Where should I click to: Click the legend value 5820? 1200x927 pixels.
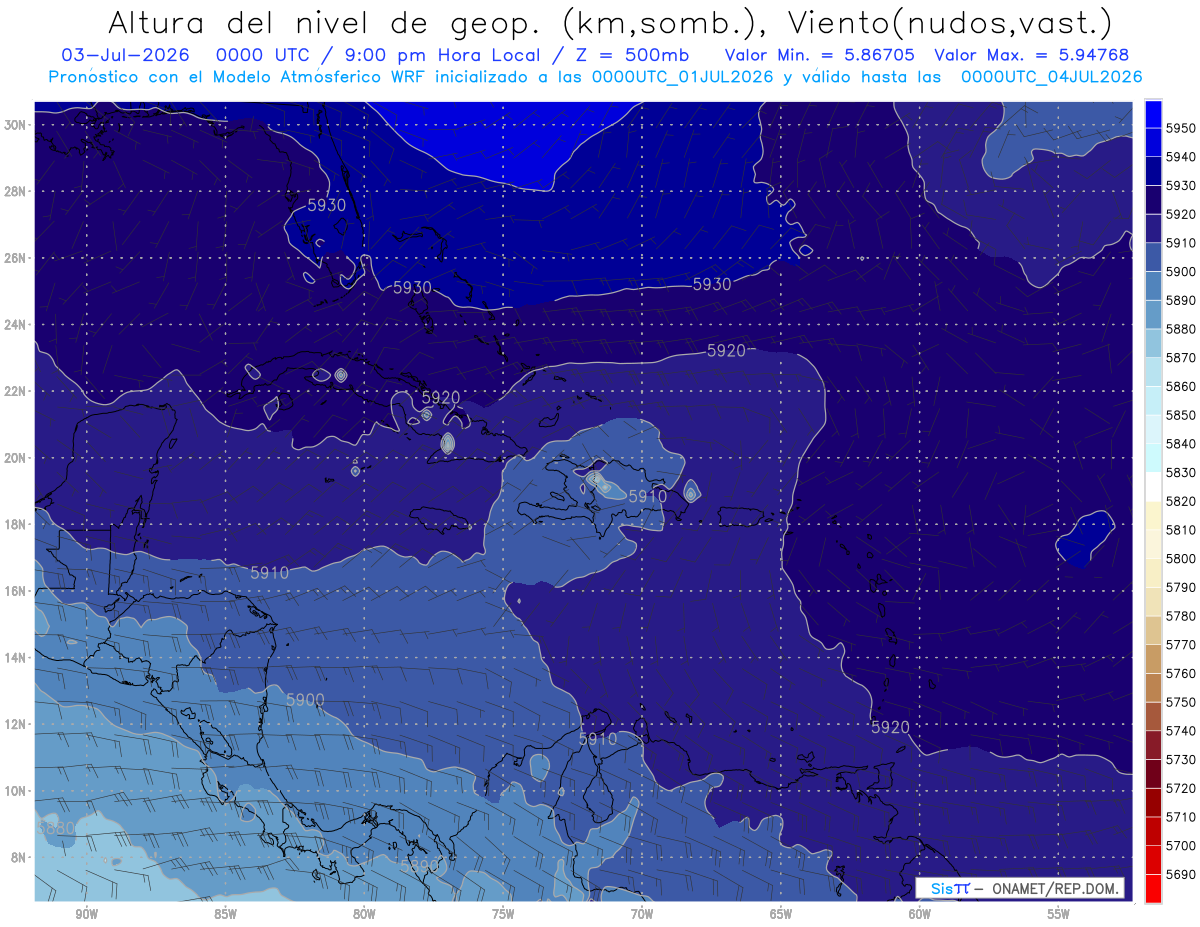1180,501
